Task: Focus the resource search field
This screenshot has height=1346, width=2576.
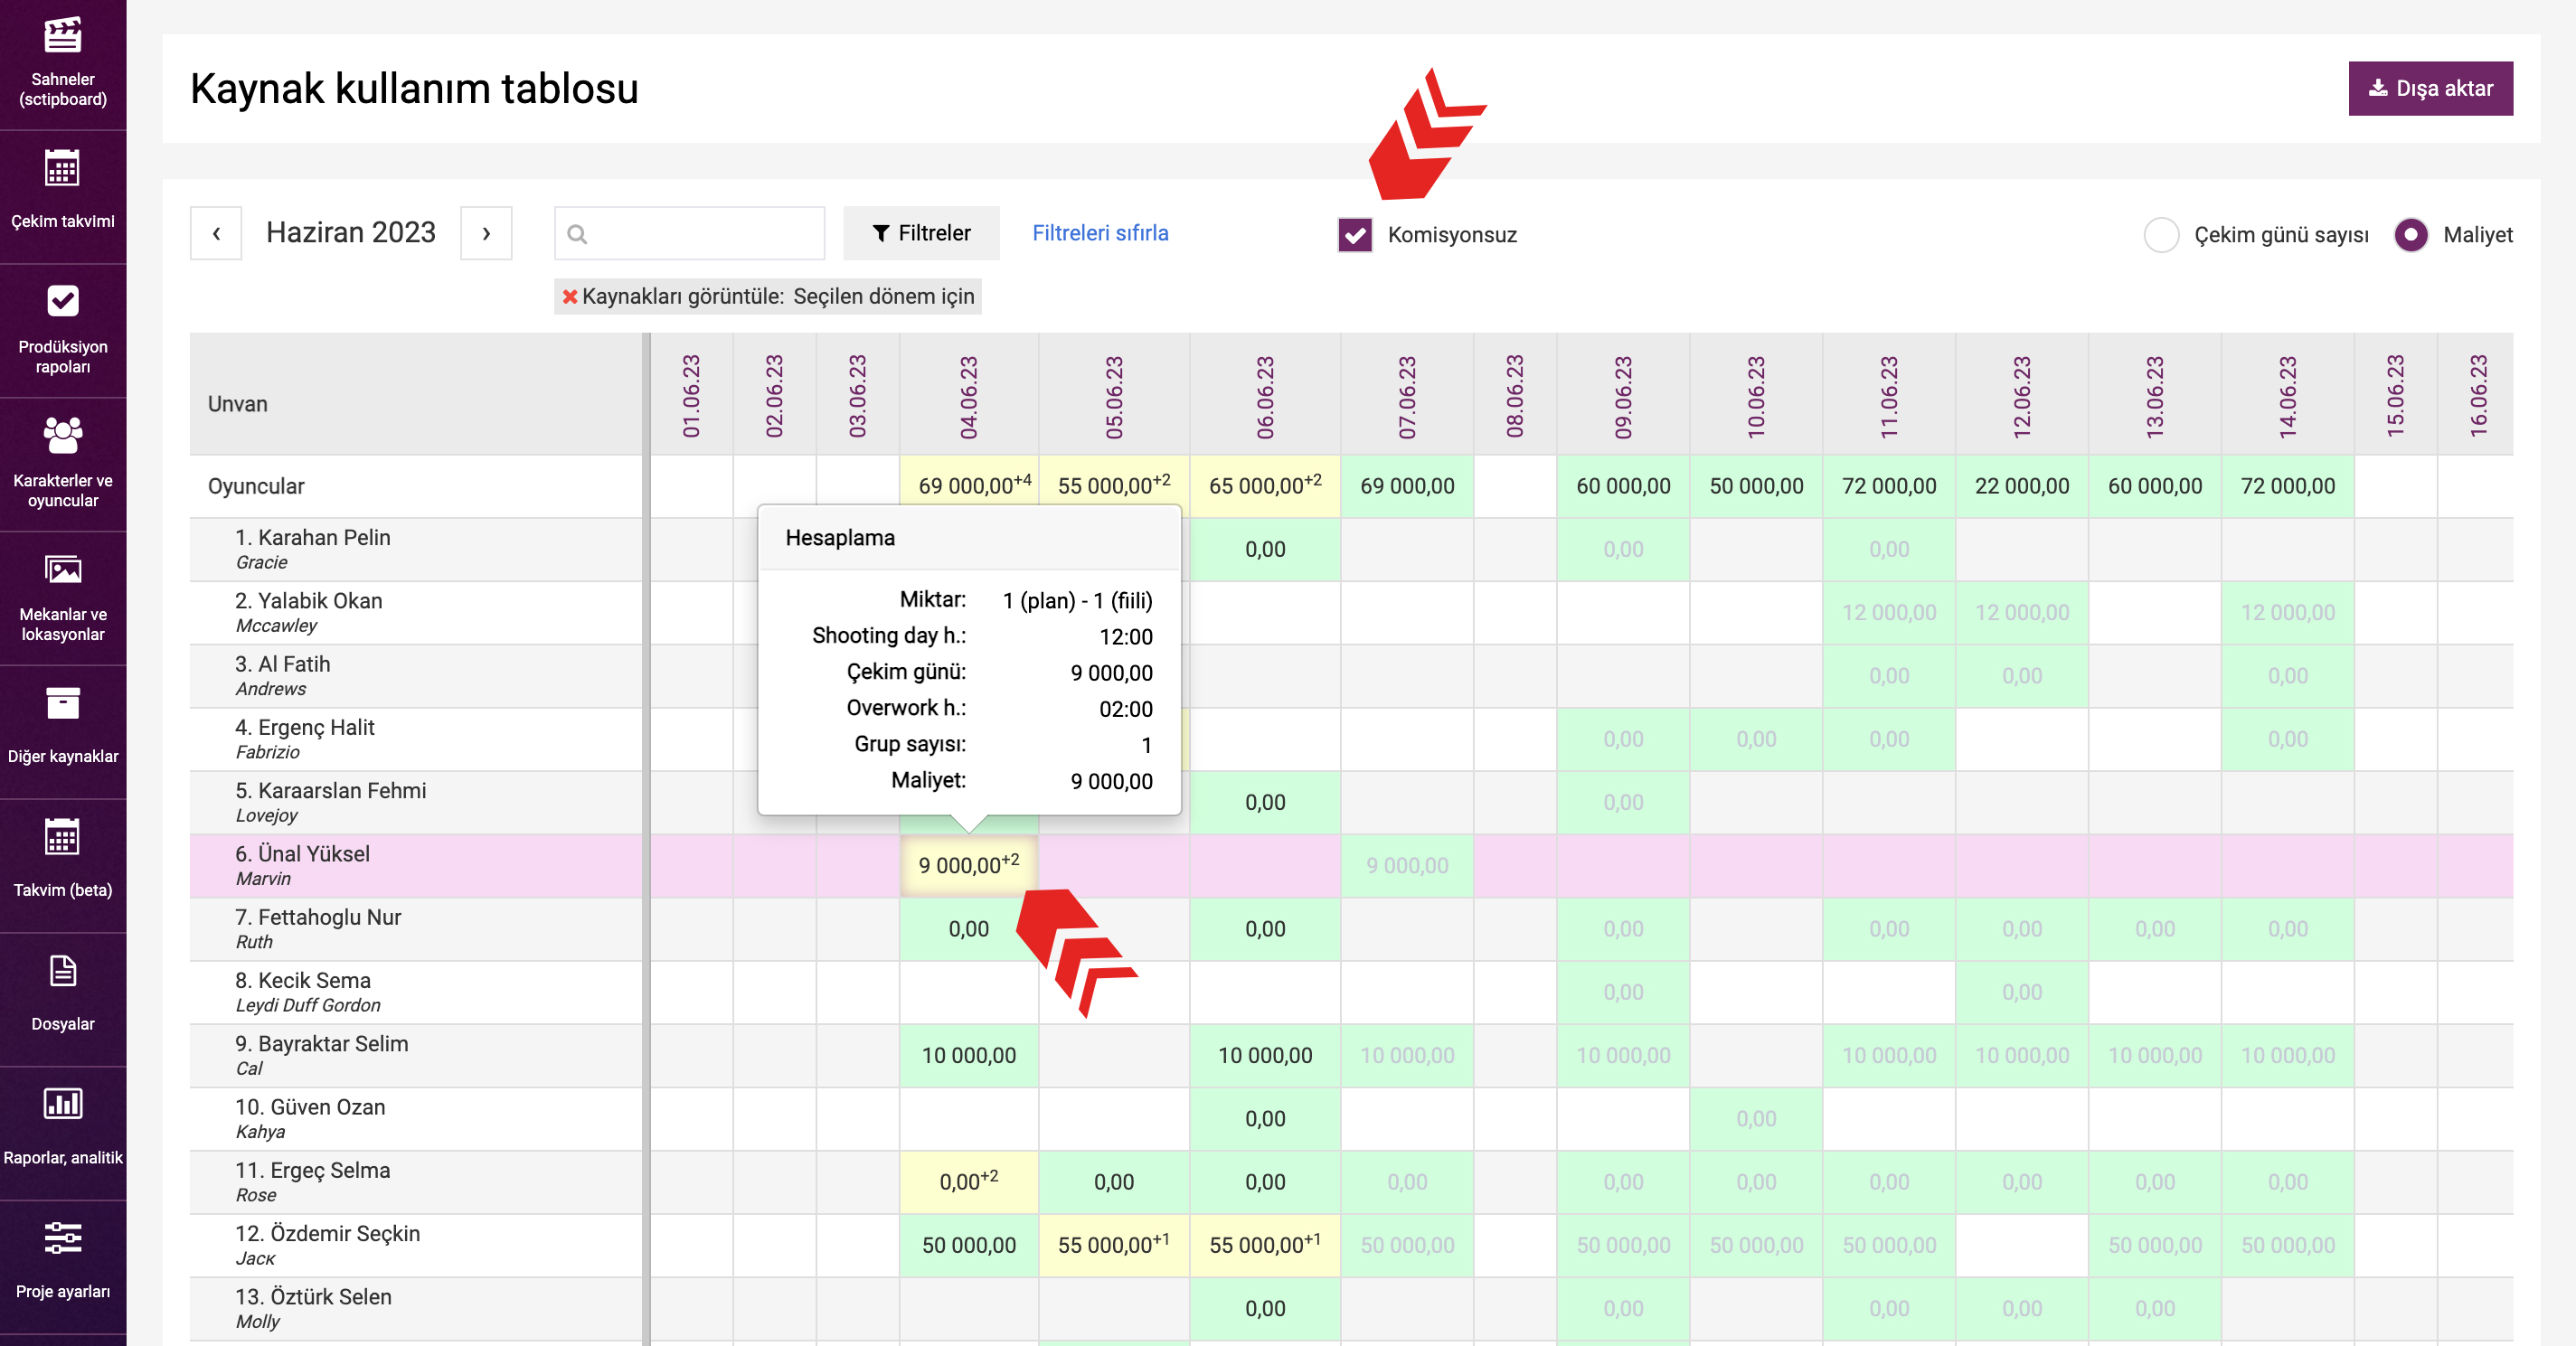Action: [689, 233]
